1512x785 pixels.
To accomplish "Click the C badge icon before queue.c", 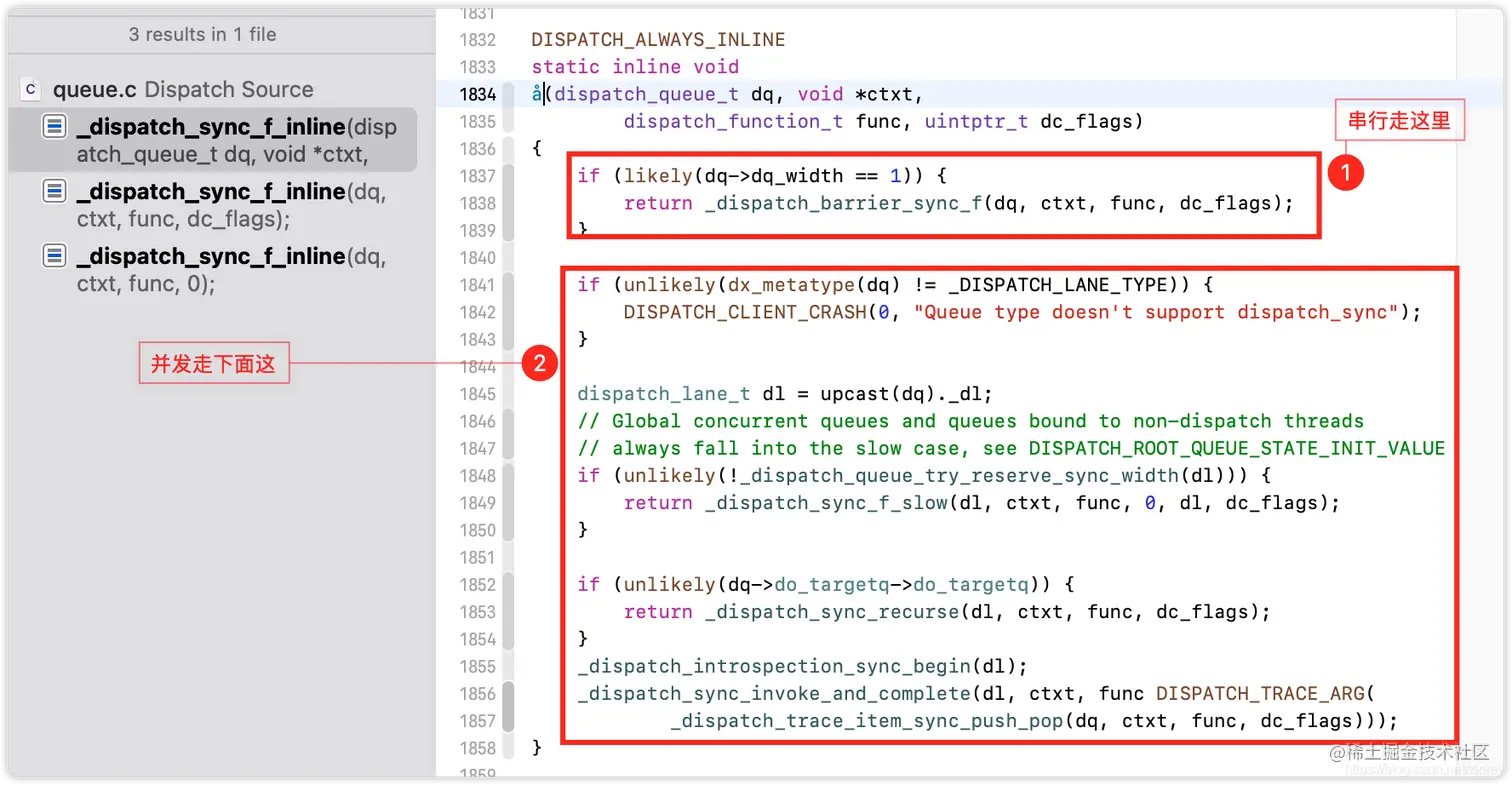I will (31, 89).
